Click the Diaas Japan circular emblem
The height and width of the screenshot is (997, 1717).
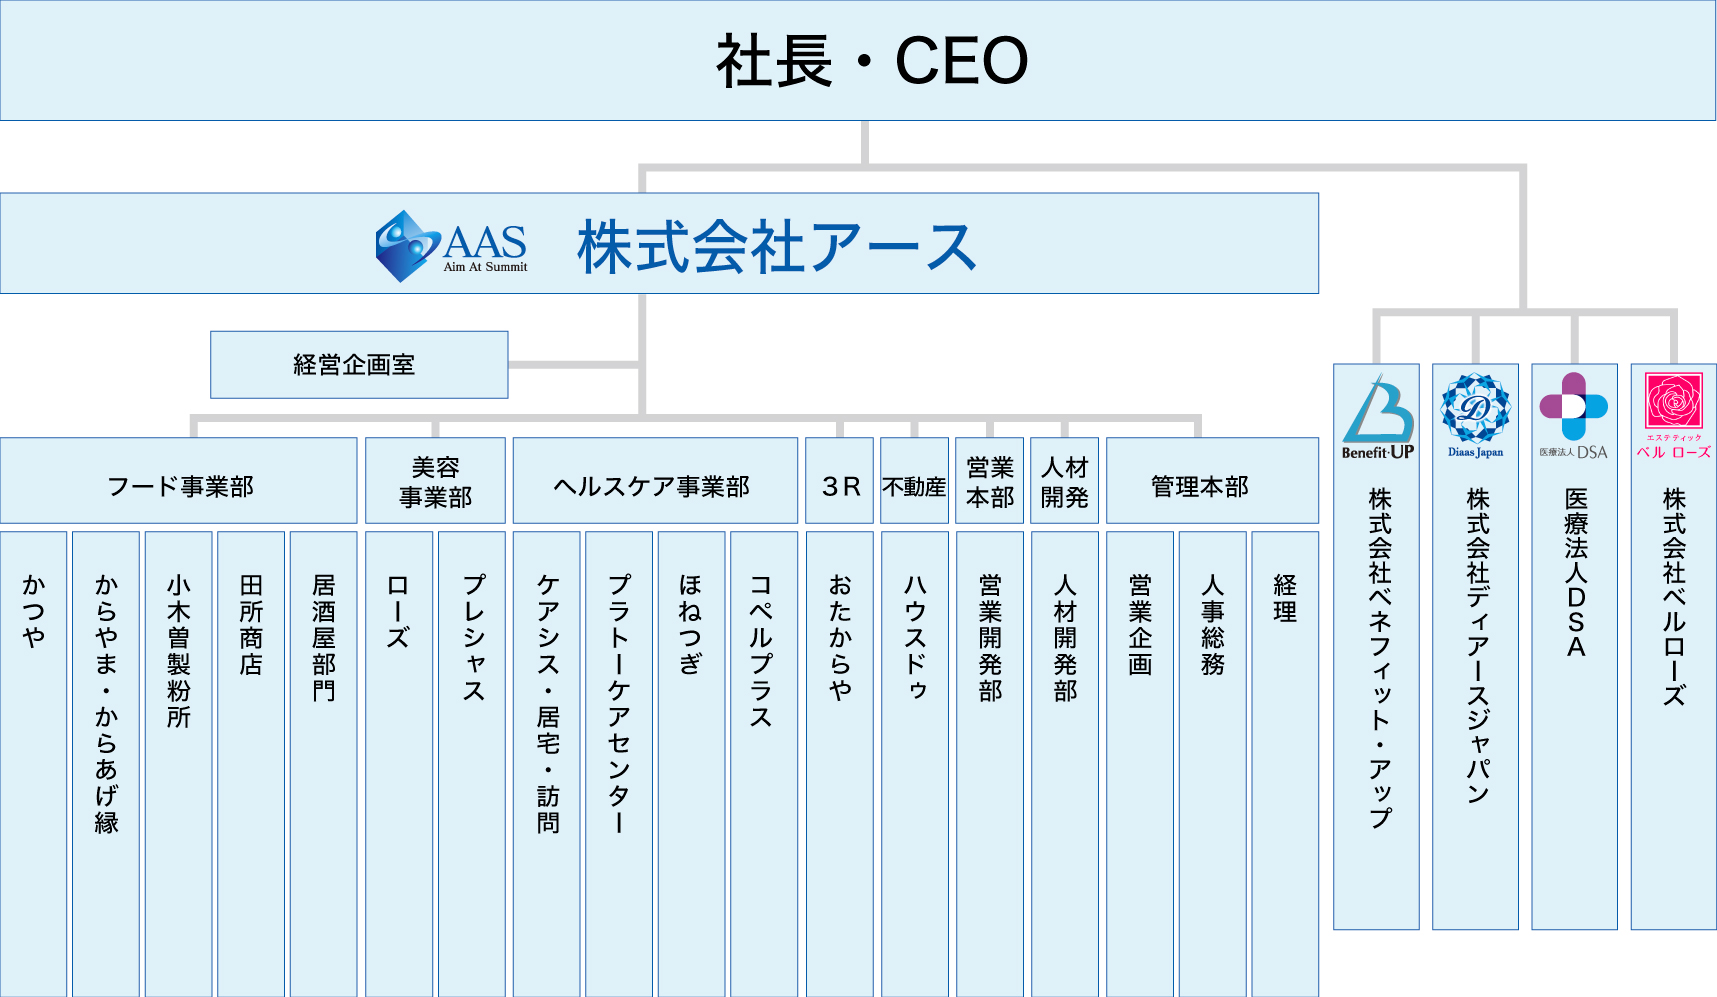[1471, 412]
